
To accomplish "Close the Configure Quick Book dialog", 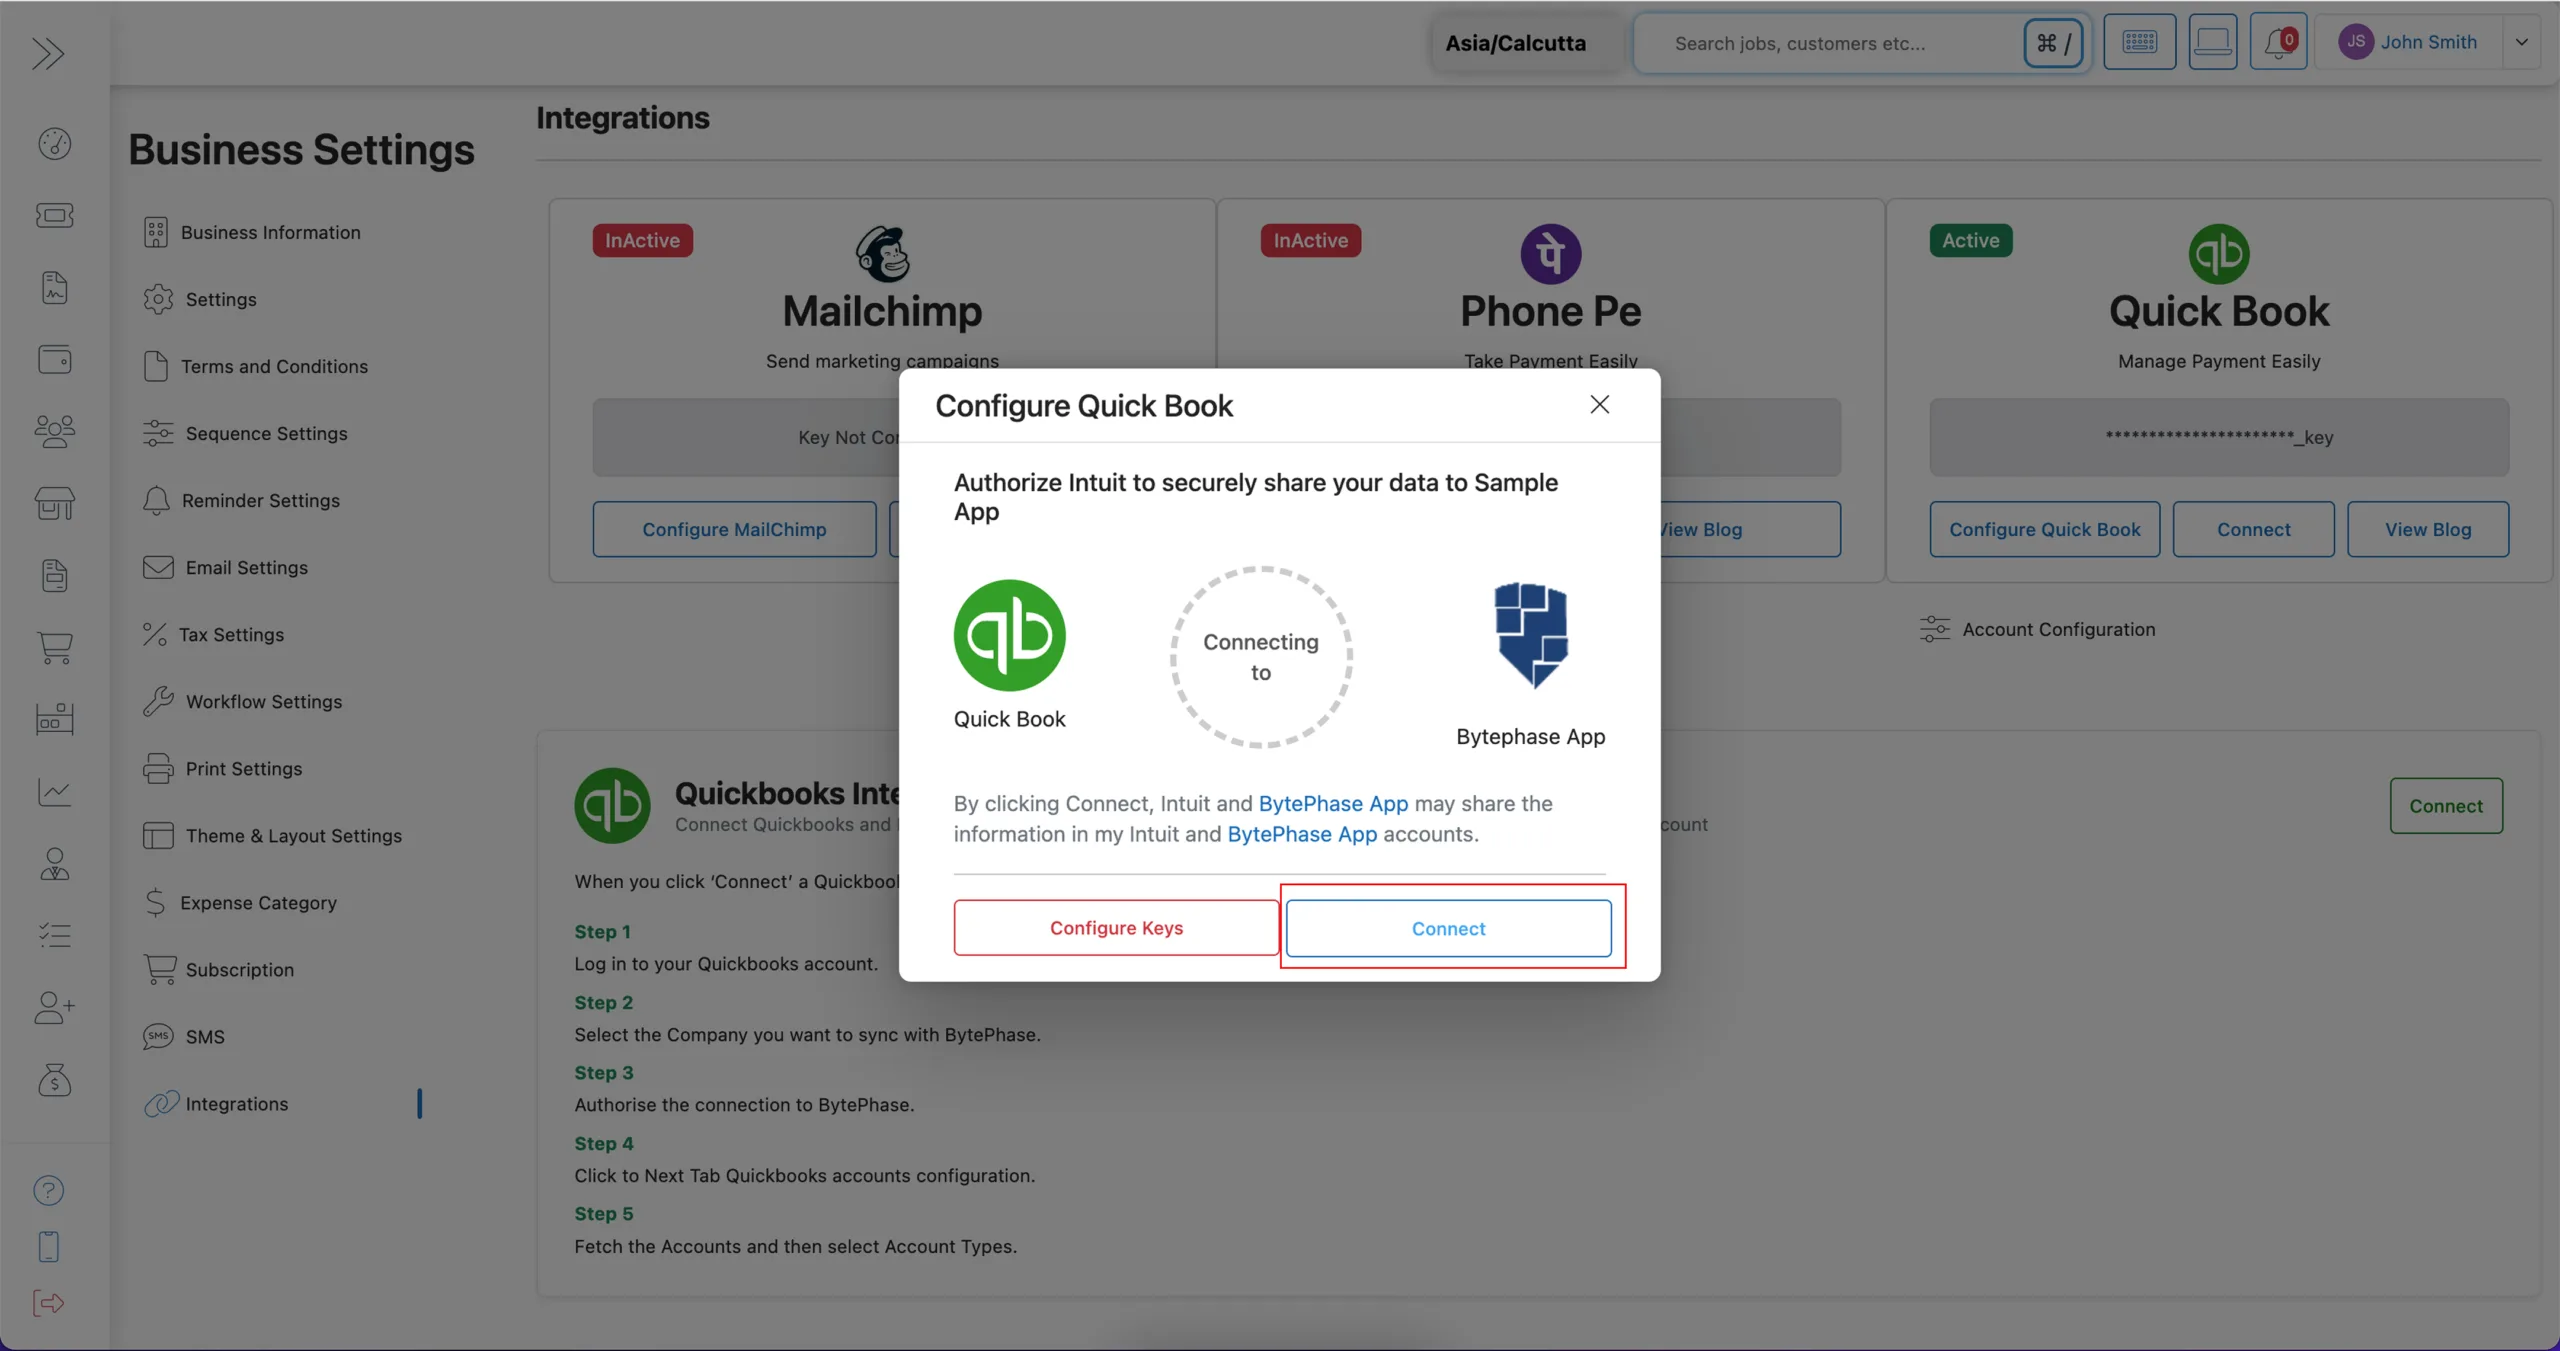I will tap(1599, 404).
